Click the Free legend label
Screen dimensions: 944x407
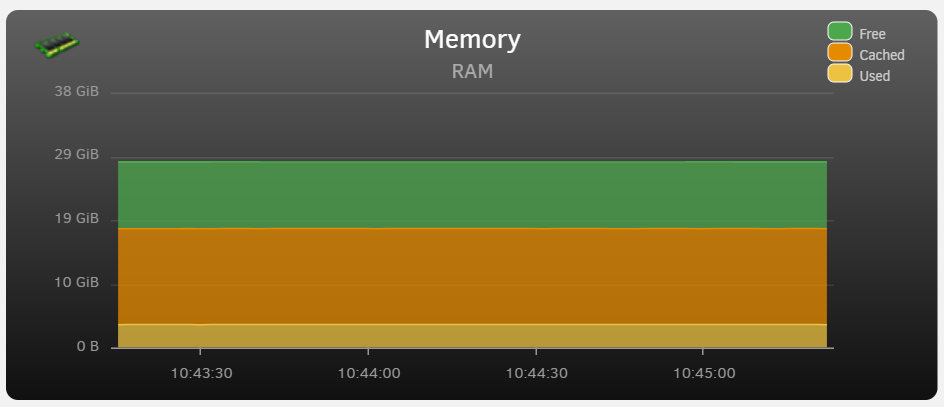click(872, 34)
